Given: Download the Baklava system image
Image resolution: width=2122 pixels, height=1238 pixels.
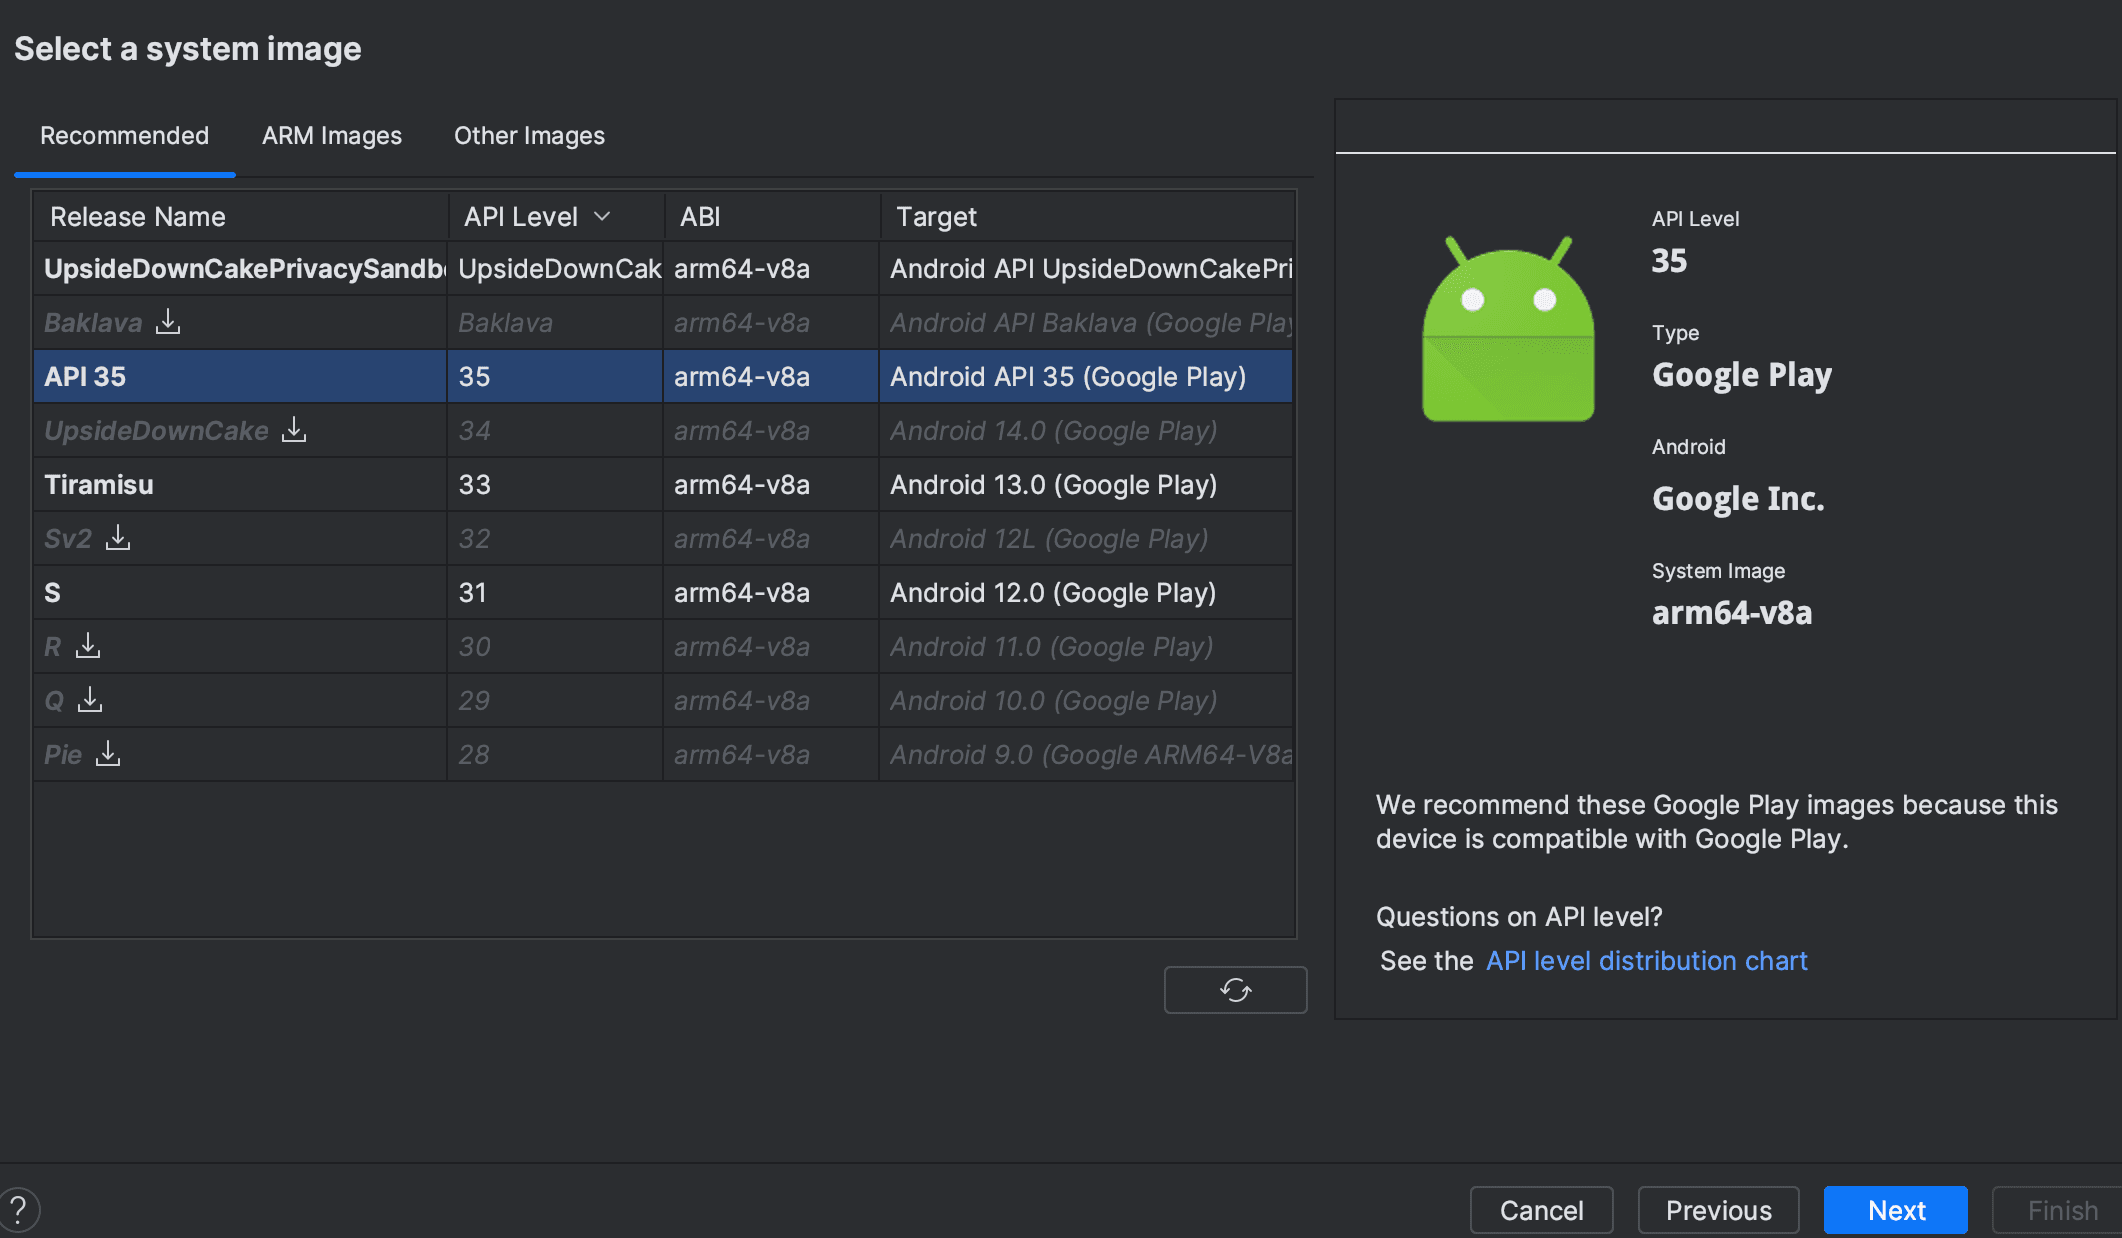Looking at the screenshot, I should [168, 321].
